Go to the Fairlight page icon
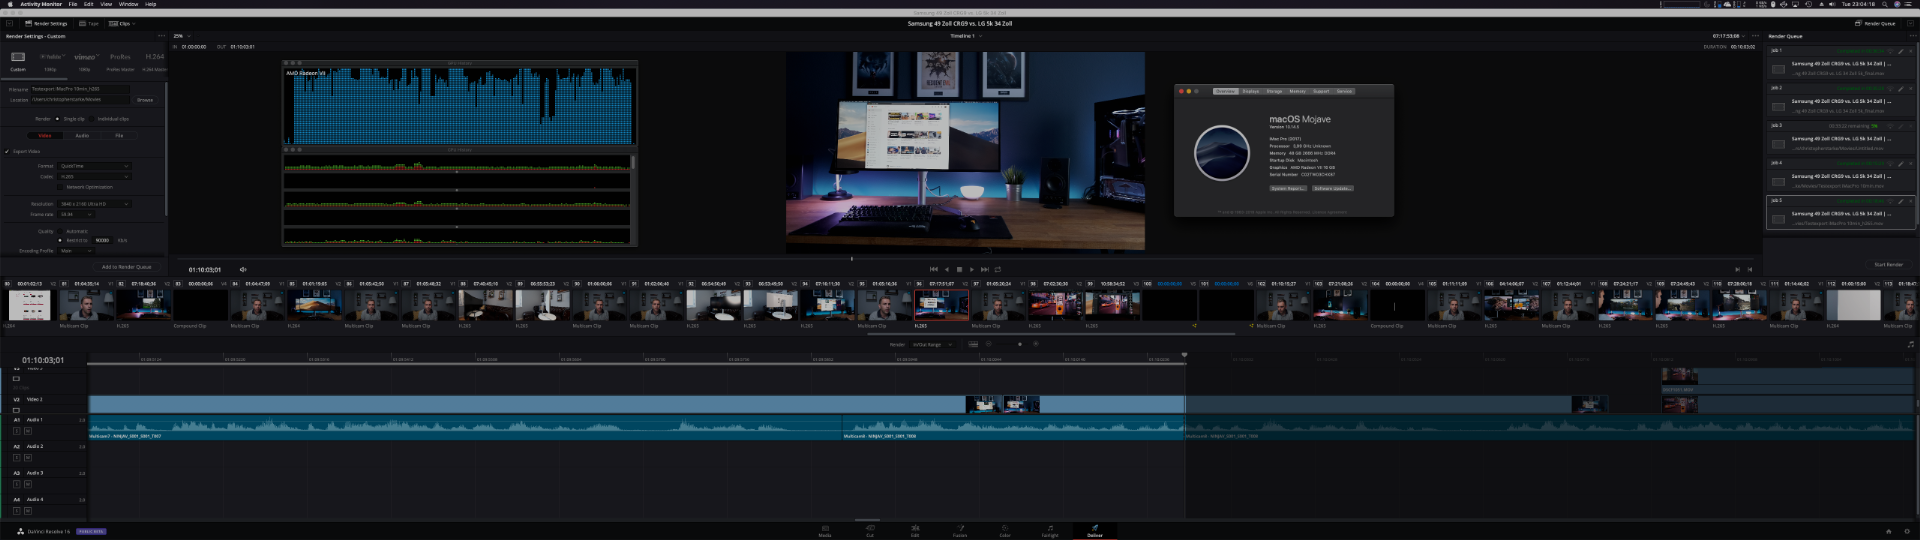This screenshot has height=540, width=1920. click(x=1050, y=529)
